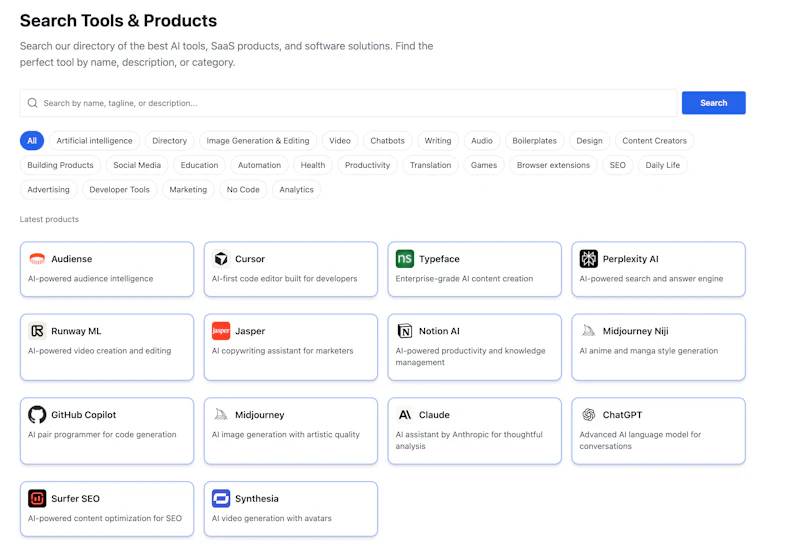Click the Typeface green logo icon

coord(405,259)
